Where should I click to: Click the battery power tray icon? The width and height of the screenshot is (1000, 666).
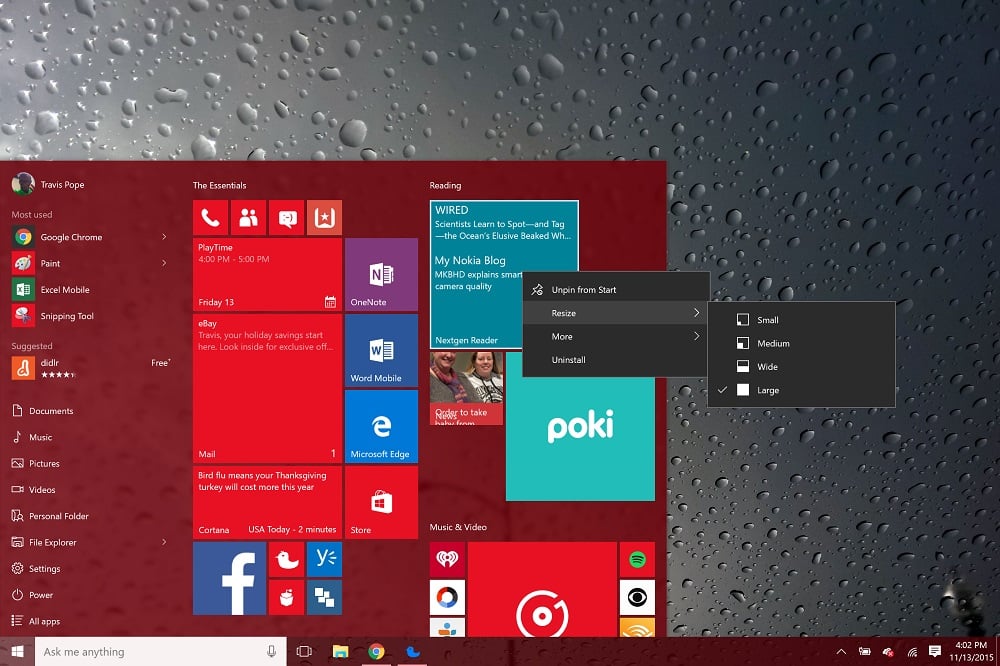coord(864,651)
